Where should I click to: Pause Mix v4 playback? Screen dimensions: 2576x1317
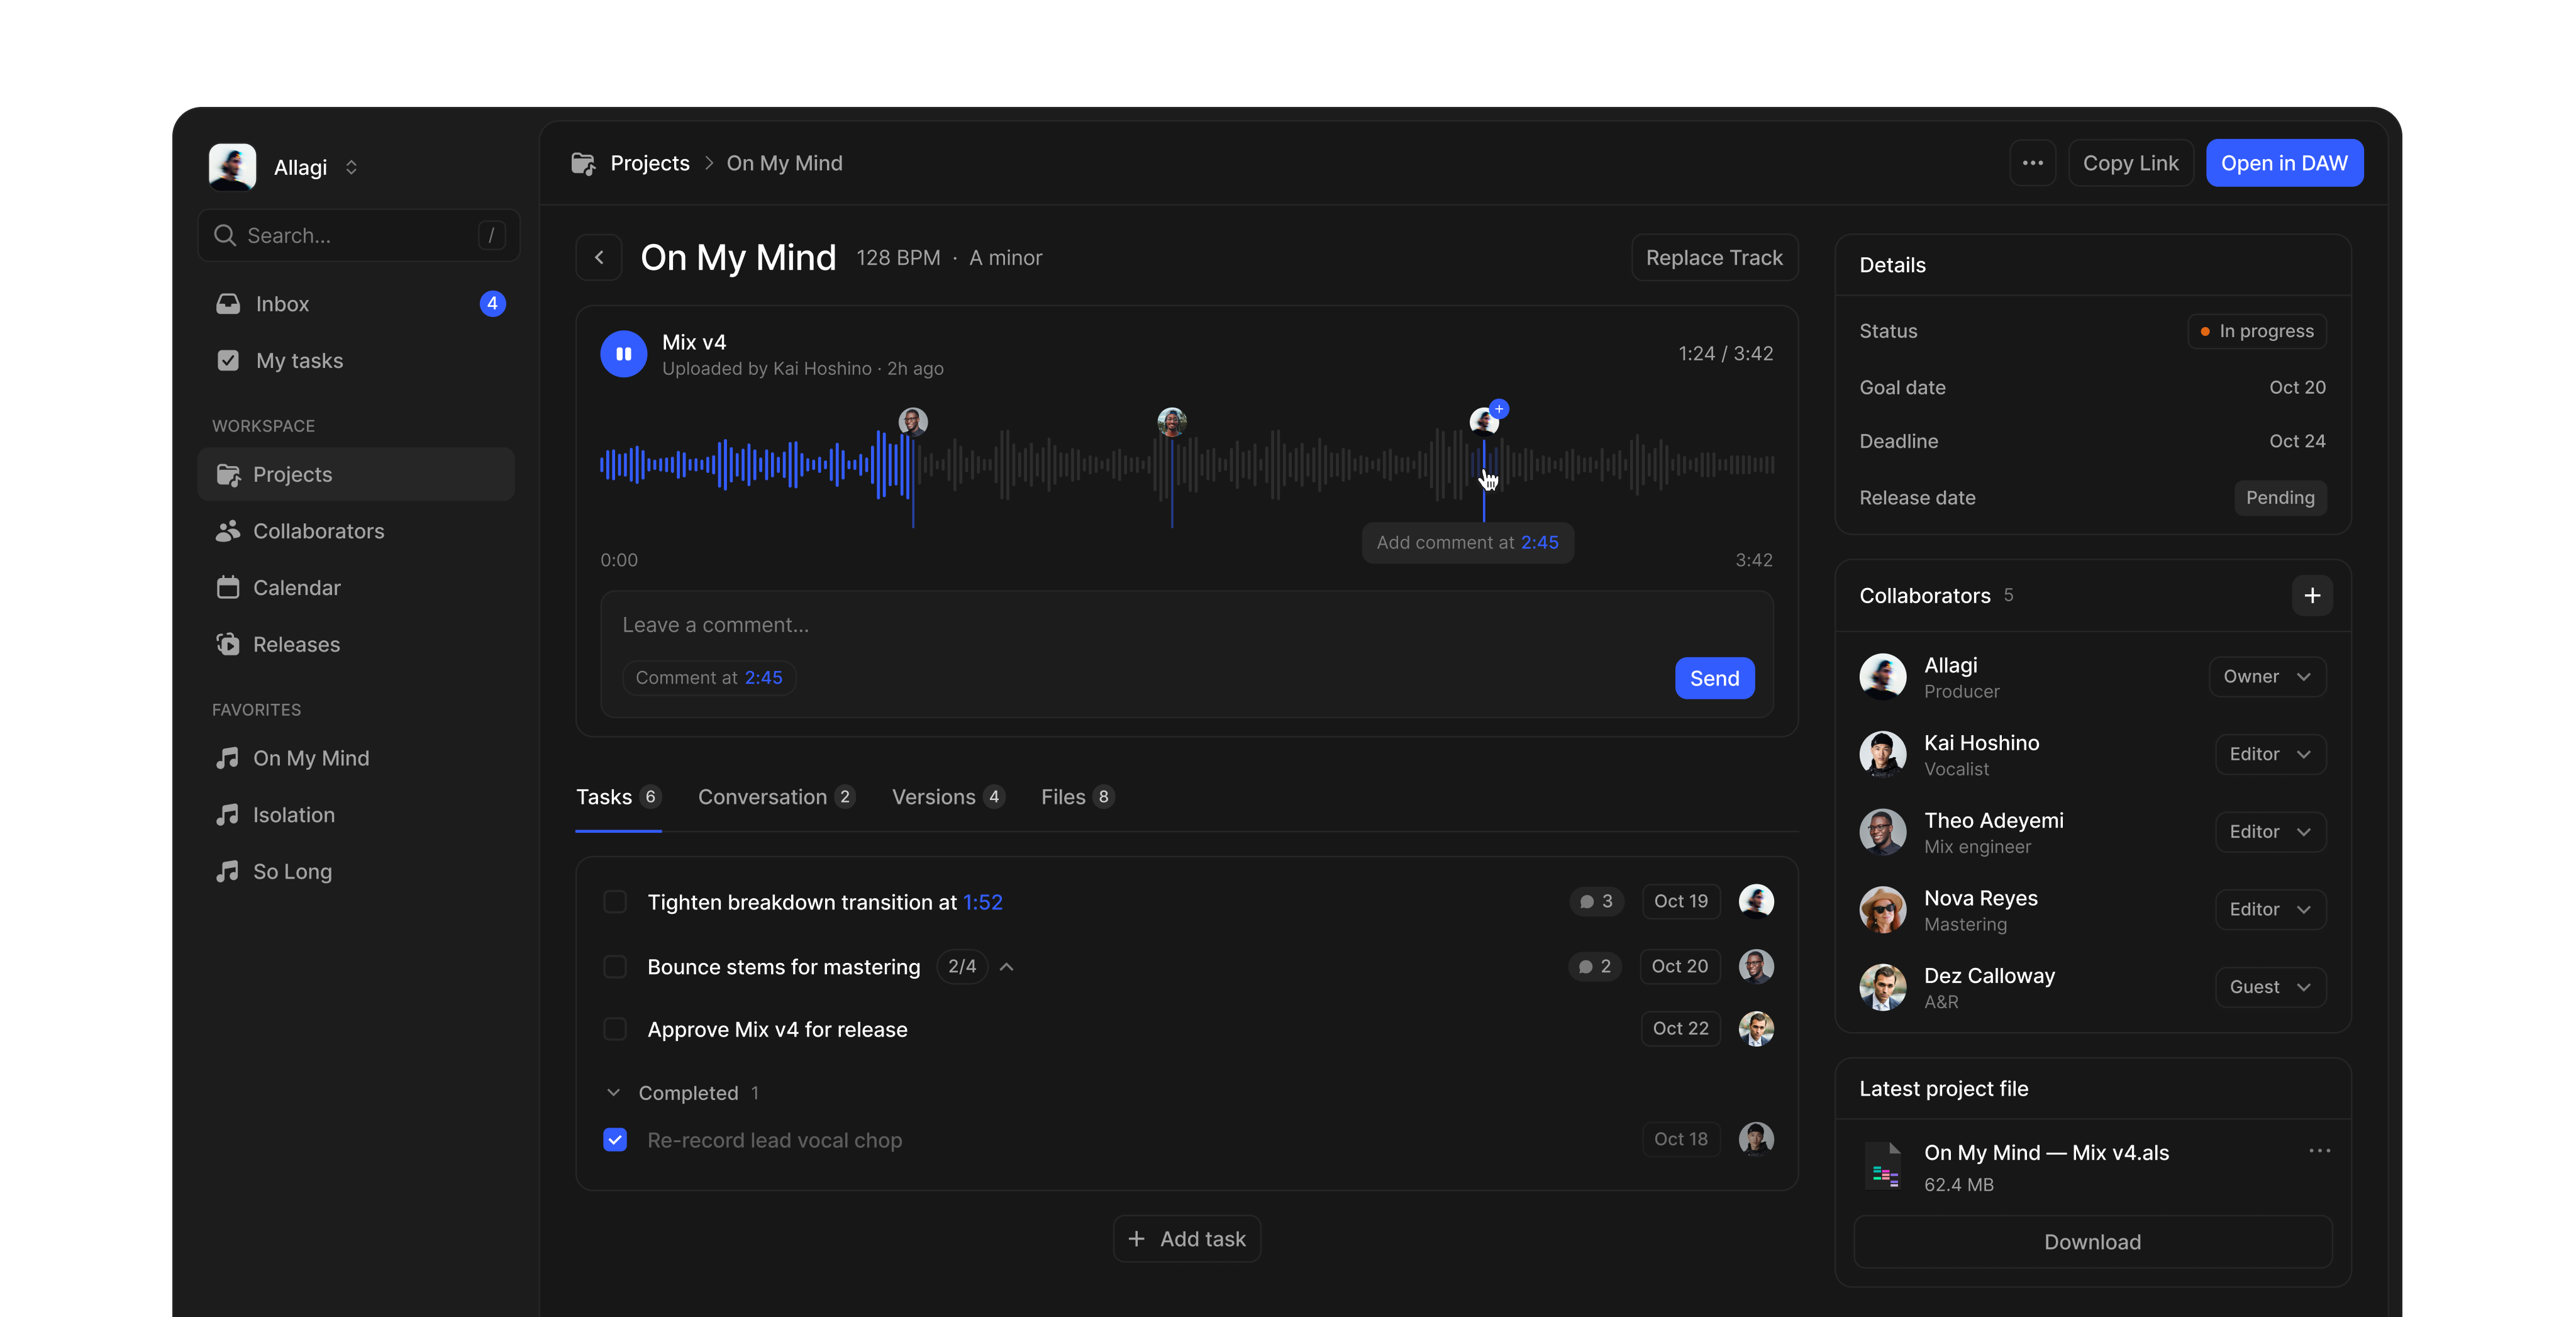tap(623, 354)
